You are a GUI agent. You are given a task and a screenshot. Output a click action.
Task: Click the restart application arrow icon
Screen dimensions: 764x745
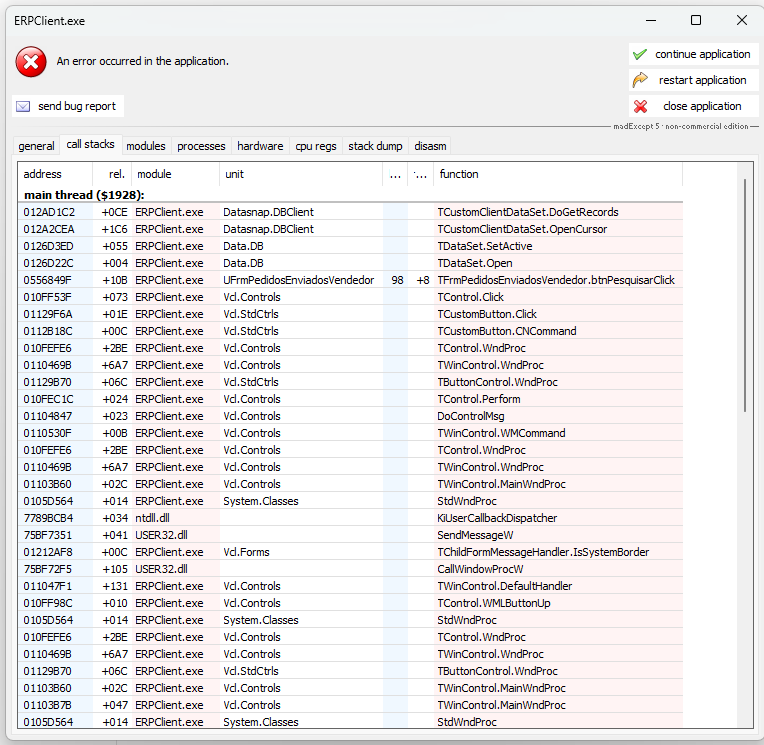click(640, 80)
